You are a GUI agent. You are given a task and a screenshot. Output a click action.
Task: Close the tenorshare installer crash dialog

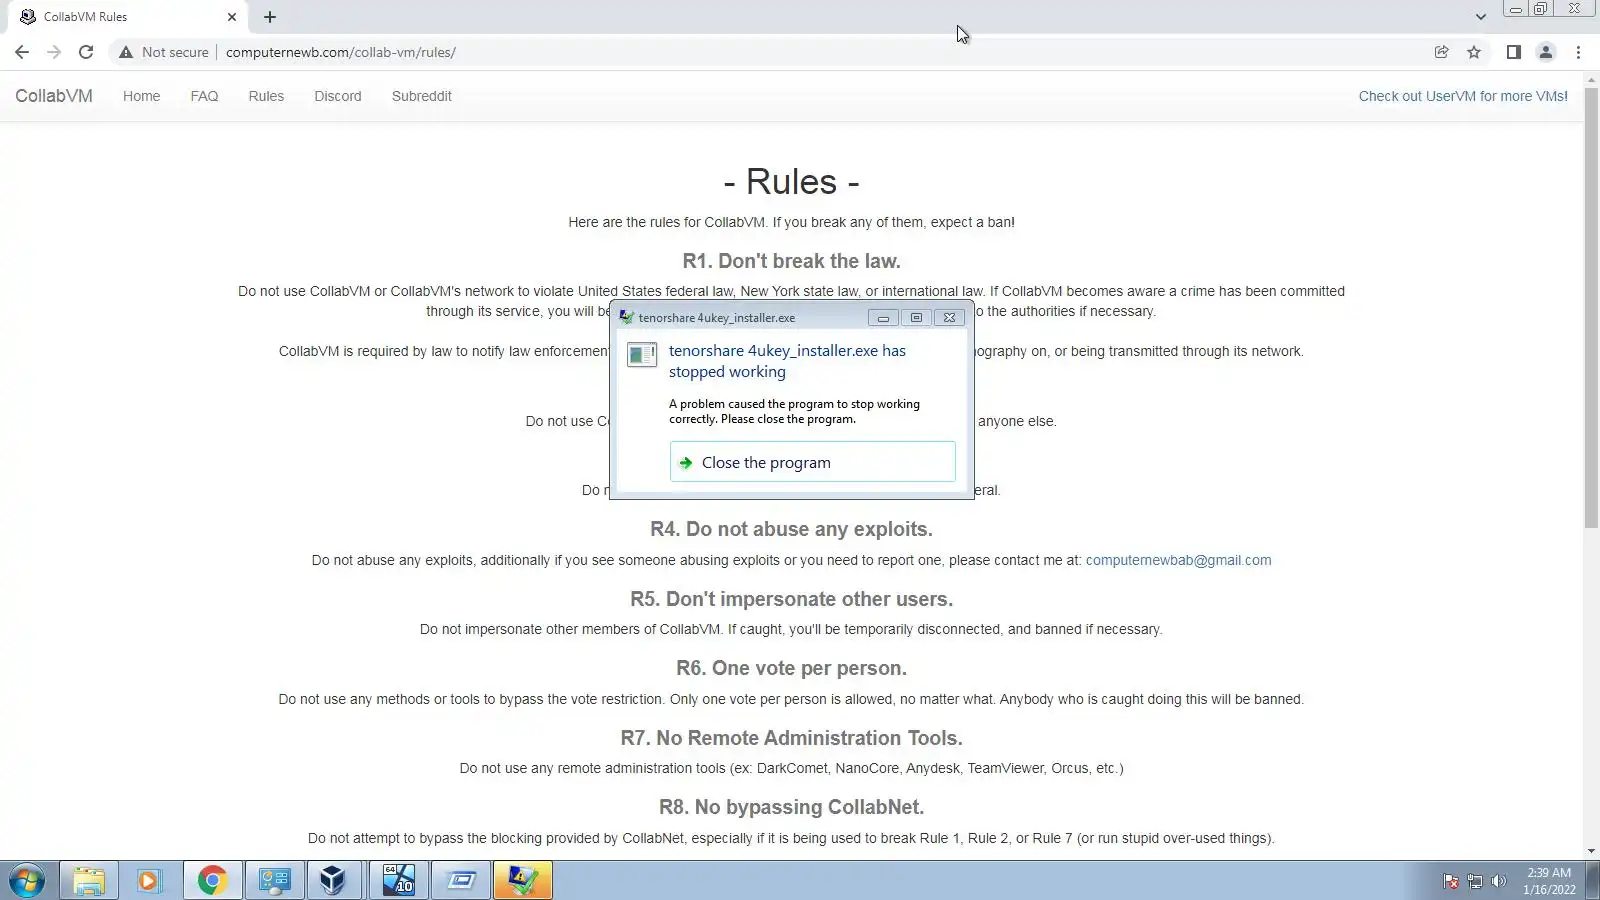click(949, 318)
